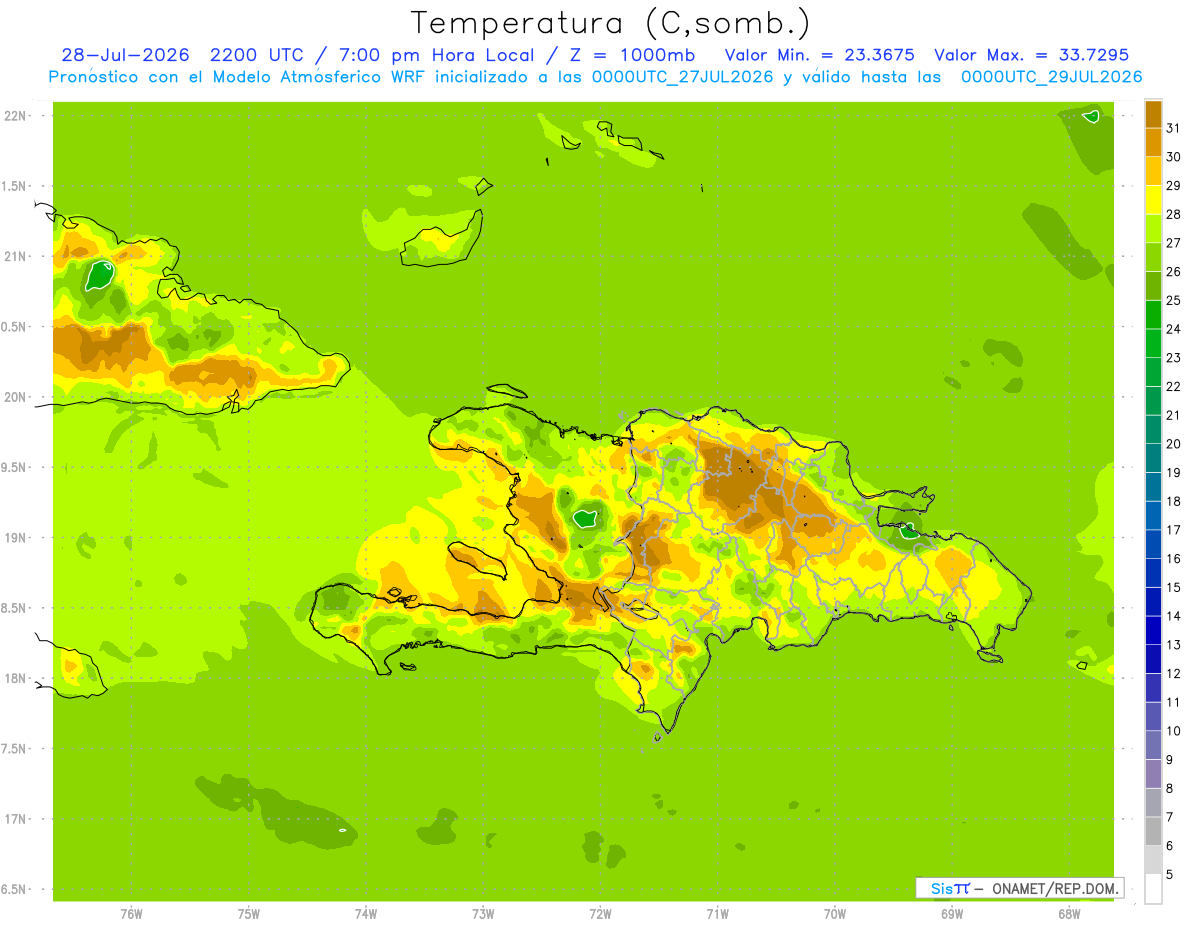Viewport: 1200px width, 927px height.
Task: Select the date '28-Jul-2026' in the header
Action: click(x=126, y=55)
